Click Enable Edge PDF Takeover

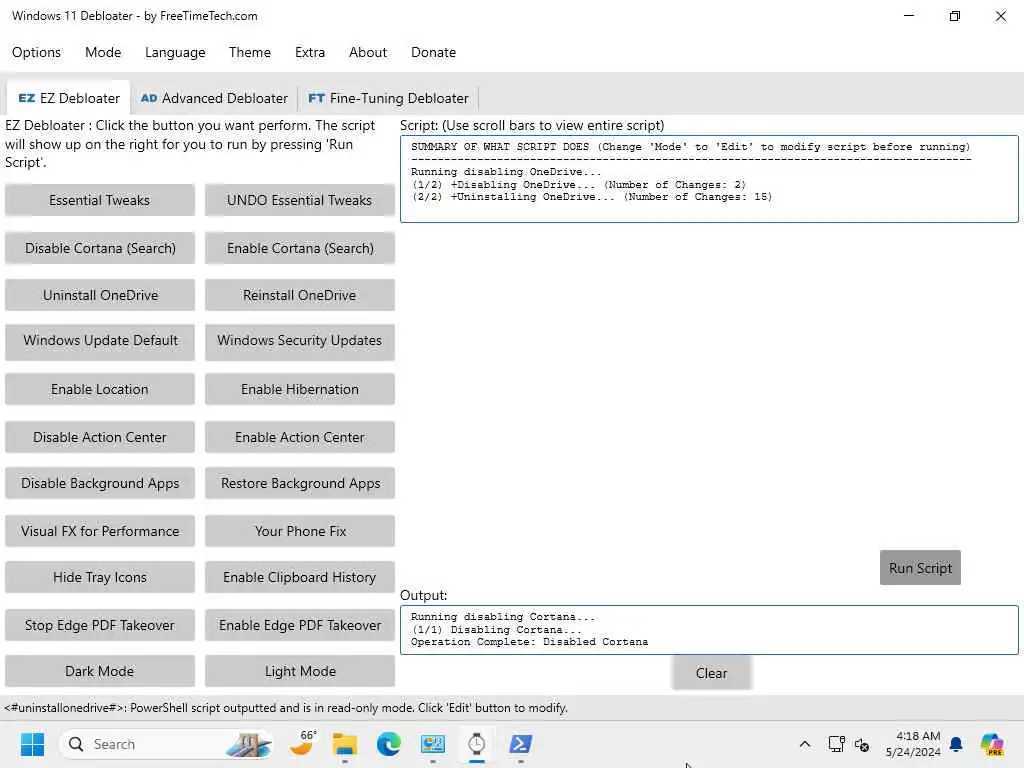click(299, 625)
